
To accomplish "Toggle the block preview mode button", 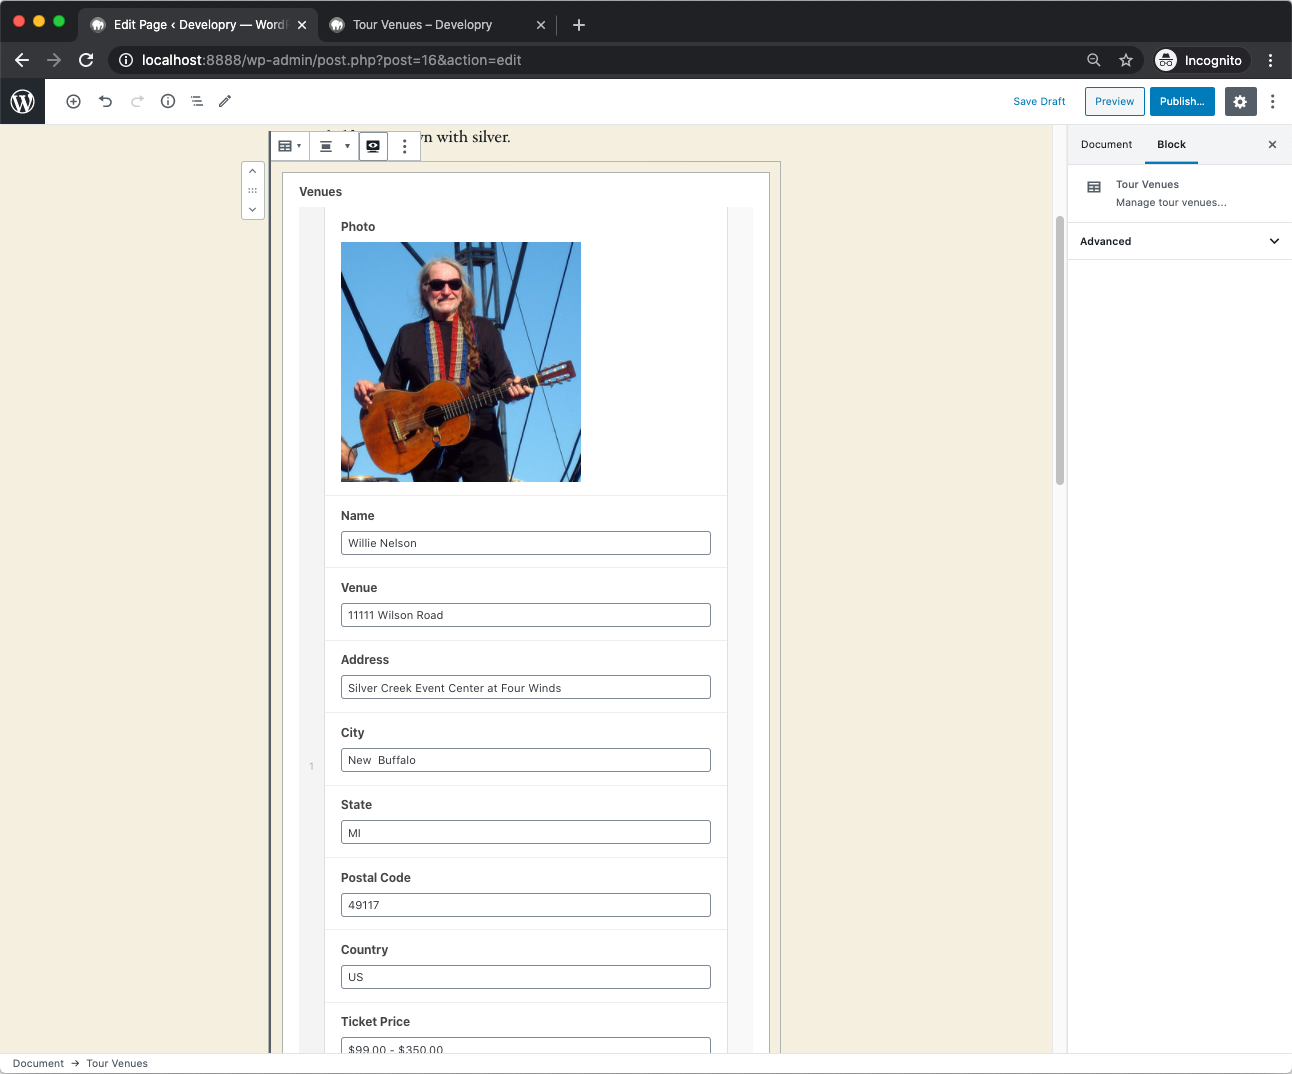I will pos(373,146).
